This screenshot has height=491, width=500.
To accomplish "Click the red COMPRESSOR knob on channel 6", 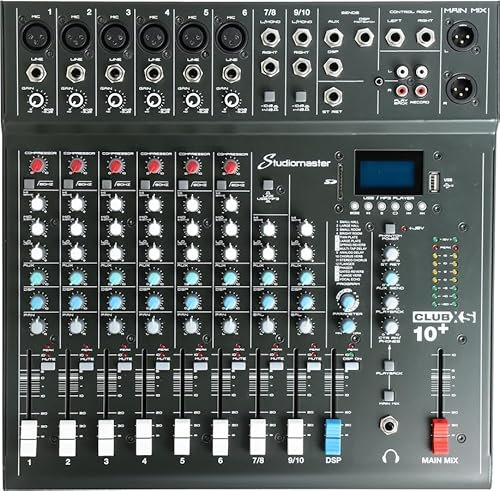I will click(230, 166).
